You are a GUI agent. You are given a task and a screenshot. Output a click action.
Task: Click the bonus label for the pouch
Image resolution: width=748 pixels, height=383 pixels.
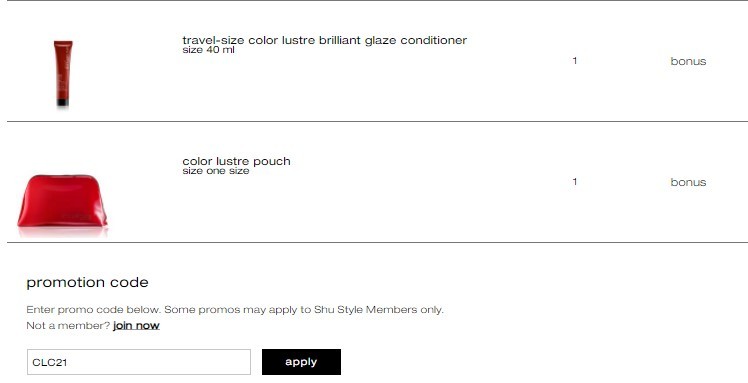click(x=688, y=182)
